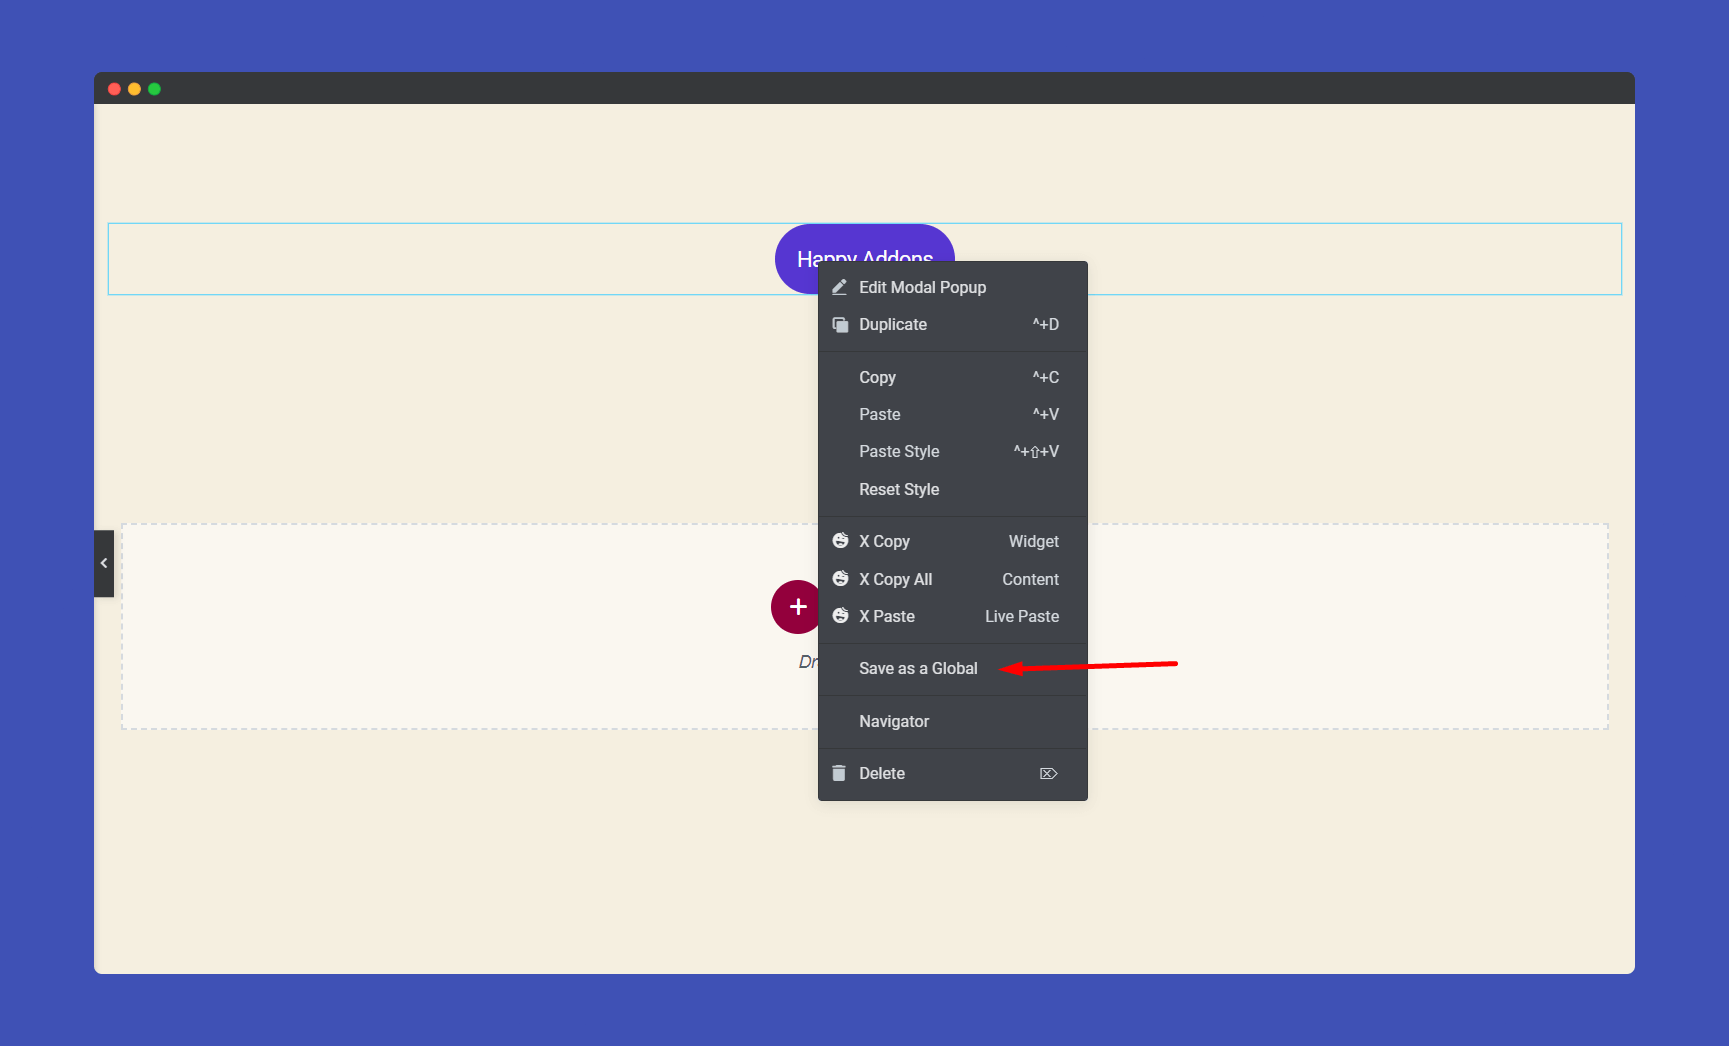Click the delete shortcut icon in the Delete row
Viewport: 1729px width, 1046px height.
[1048, 773]
